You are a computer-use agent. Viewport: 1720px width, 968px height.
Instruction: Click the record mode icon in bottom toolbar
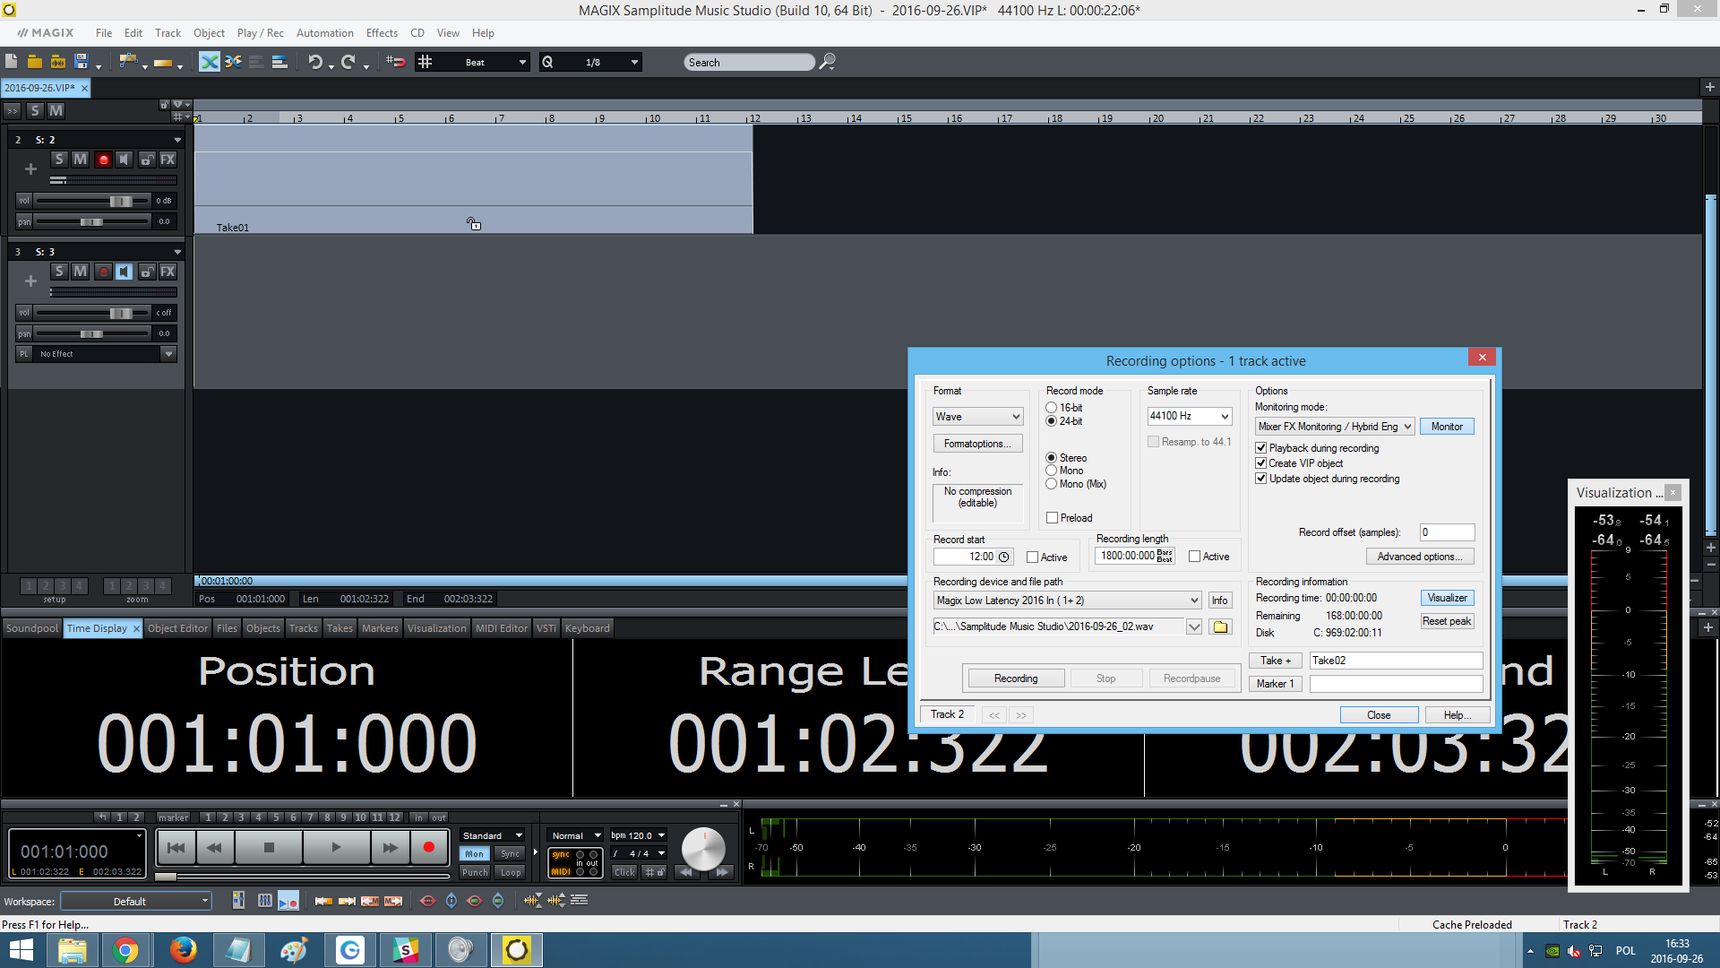tap(288, 901)
